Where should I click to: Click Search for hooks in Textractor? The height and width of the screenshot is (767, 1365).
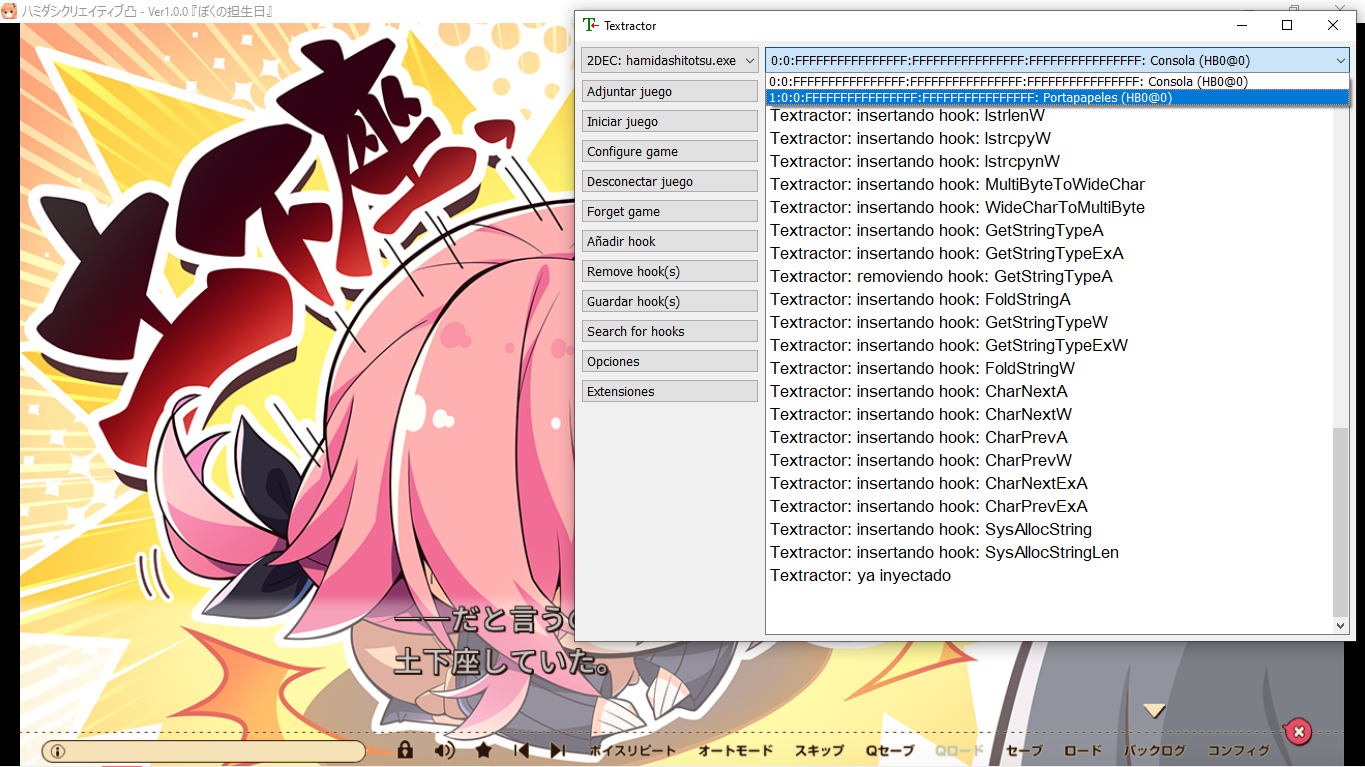click(x=669, y=330)
